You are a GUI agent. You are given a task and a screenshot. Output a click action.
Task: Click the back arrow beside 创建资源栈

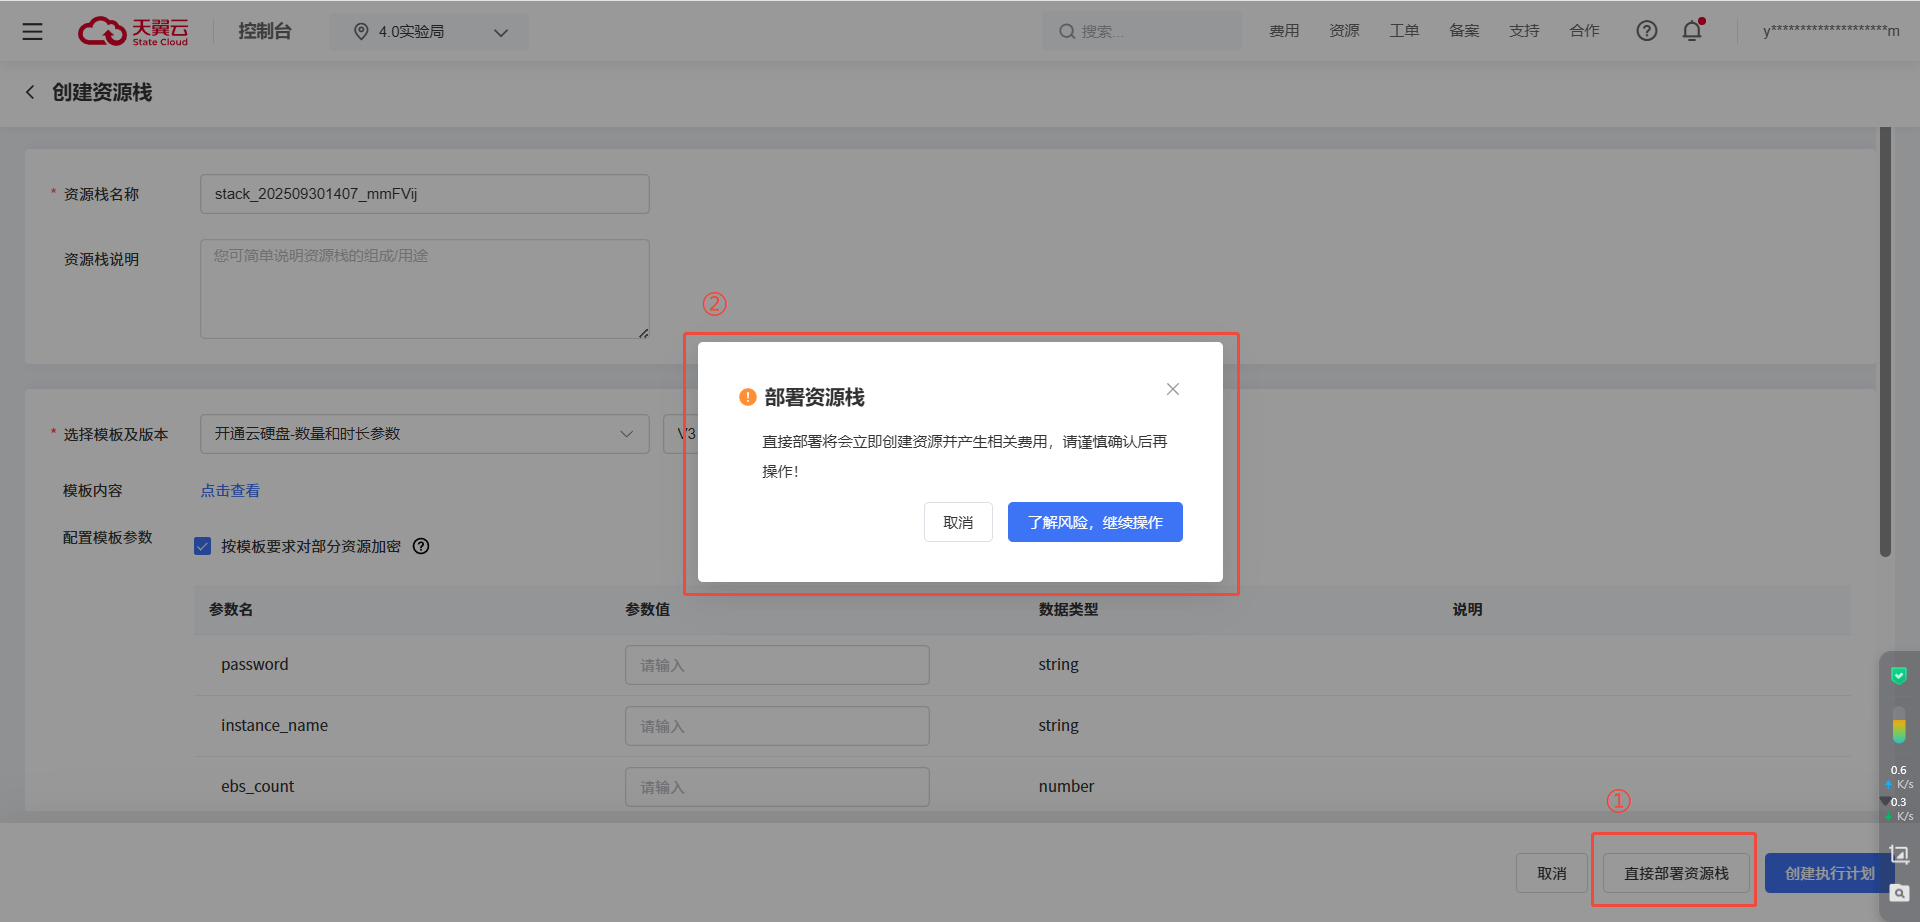tap(30, 92)
